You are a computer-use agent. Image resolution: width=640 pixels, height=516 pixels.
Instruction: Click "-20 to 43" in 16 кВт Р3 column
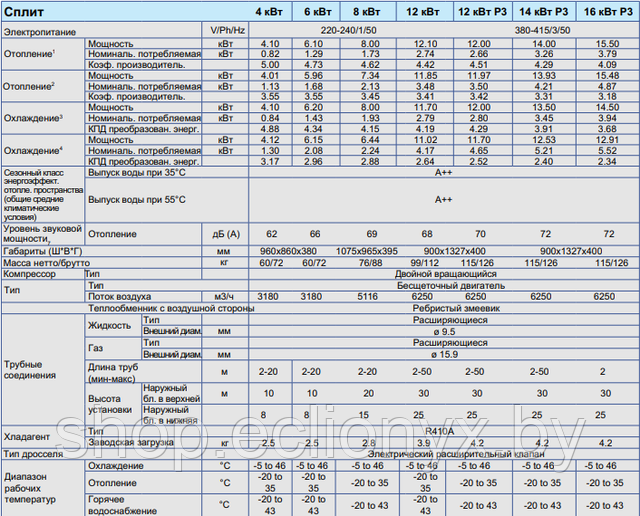click(604, 505)
